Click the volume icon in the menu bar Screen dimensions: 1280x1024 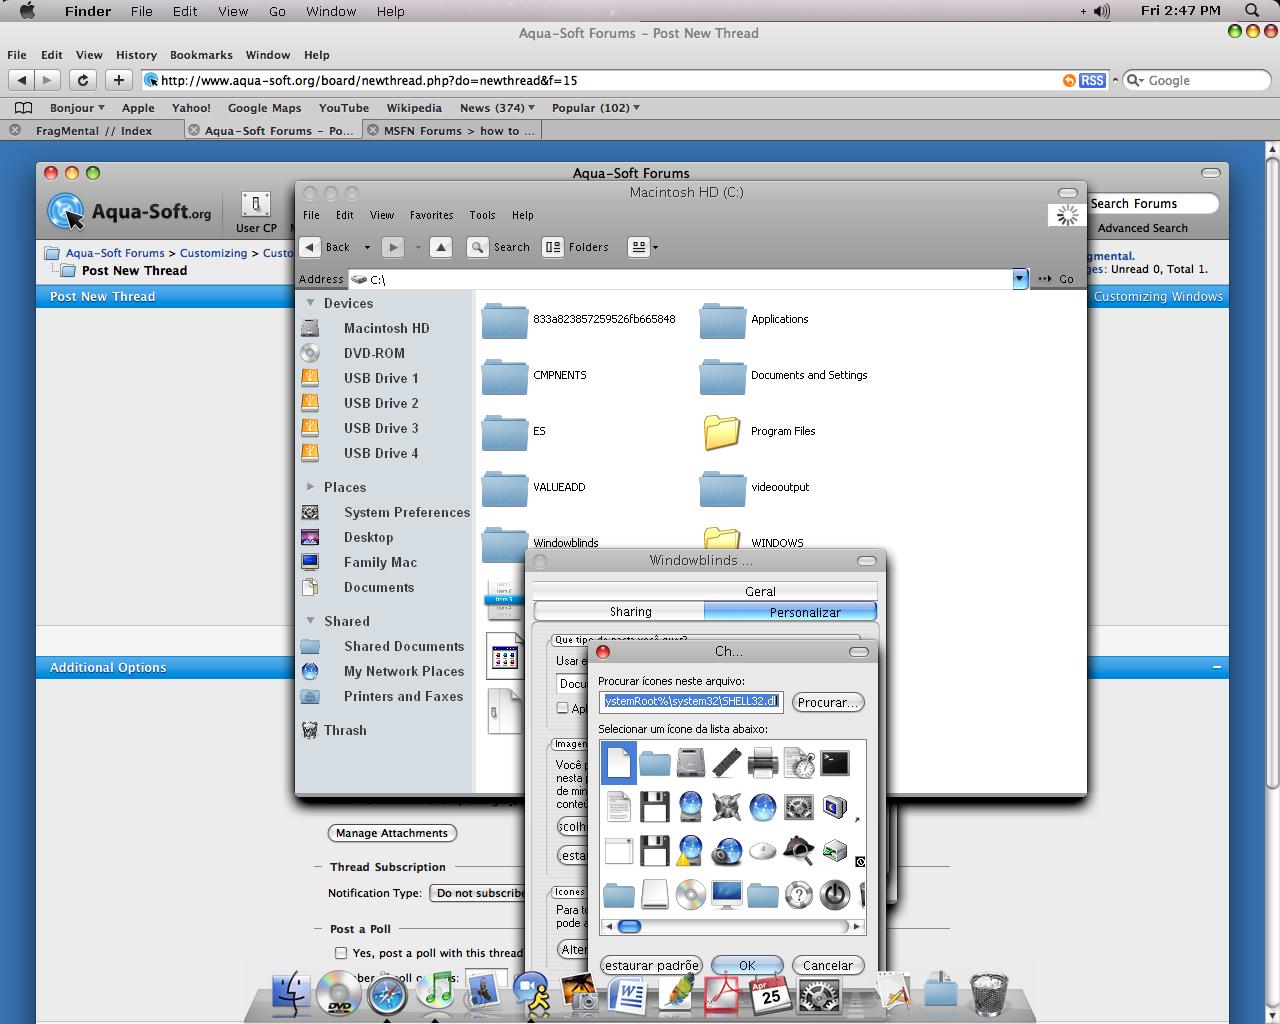1102,11
